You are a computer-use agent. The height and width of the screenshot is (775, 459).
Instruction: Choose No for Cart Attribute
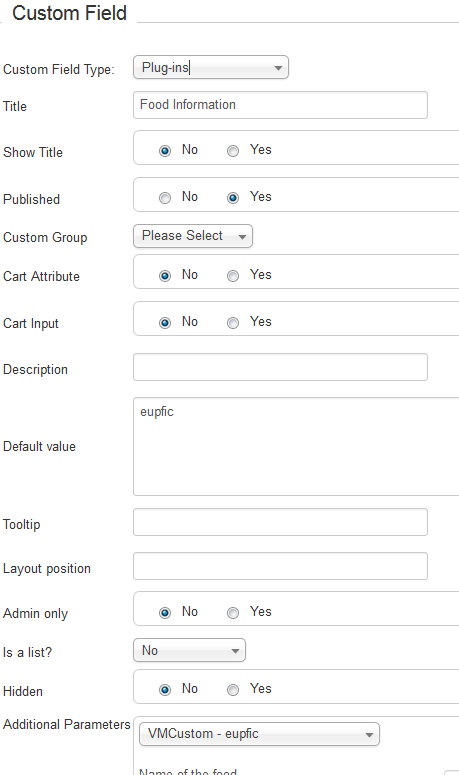point(165,276)
